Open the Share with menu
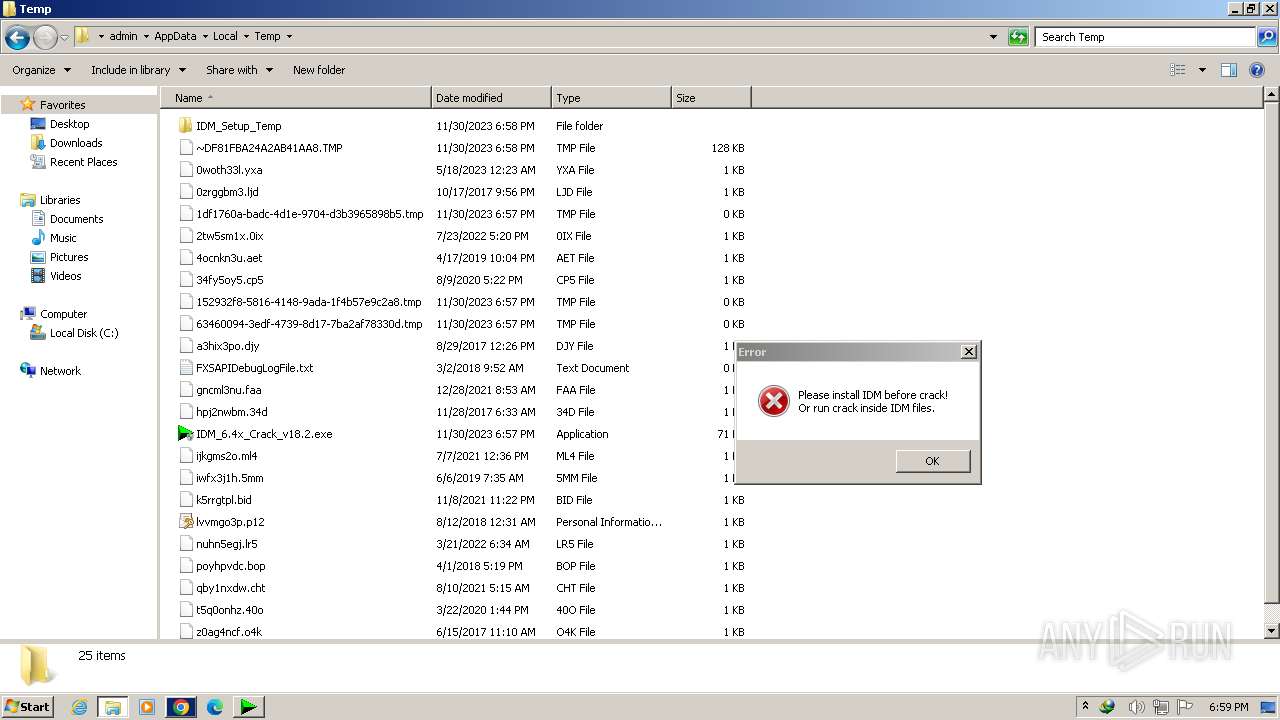 pyautogui.click(x=239, y=70)
